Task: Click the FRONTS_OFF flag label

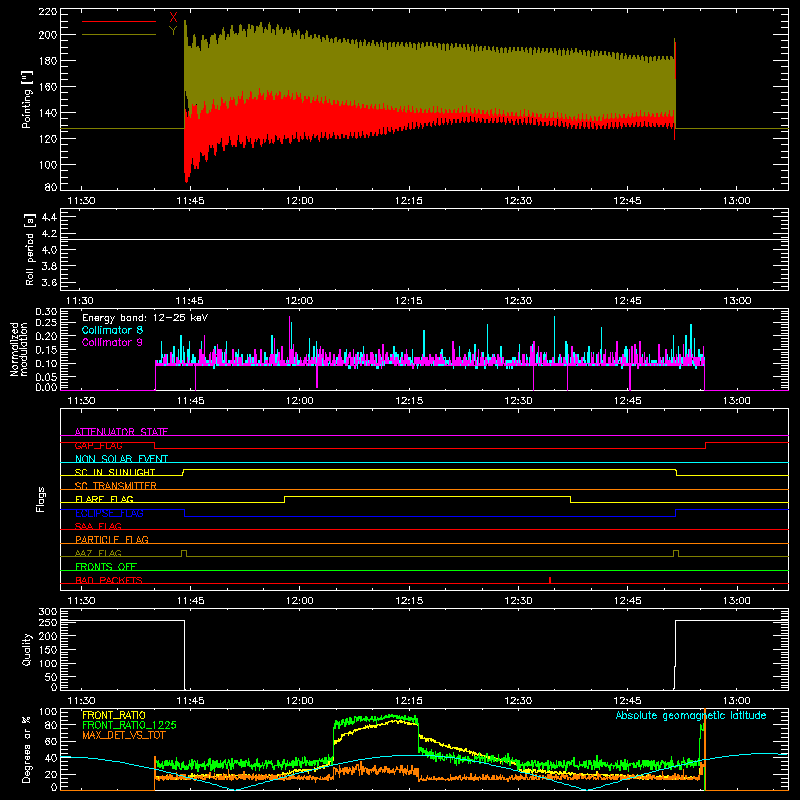Action: tap(106, 567)
